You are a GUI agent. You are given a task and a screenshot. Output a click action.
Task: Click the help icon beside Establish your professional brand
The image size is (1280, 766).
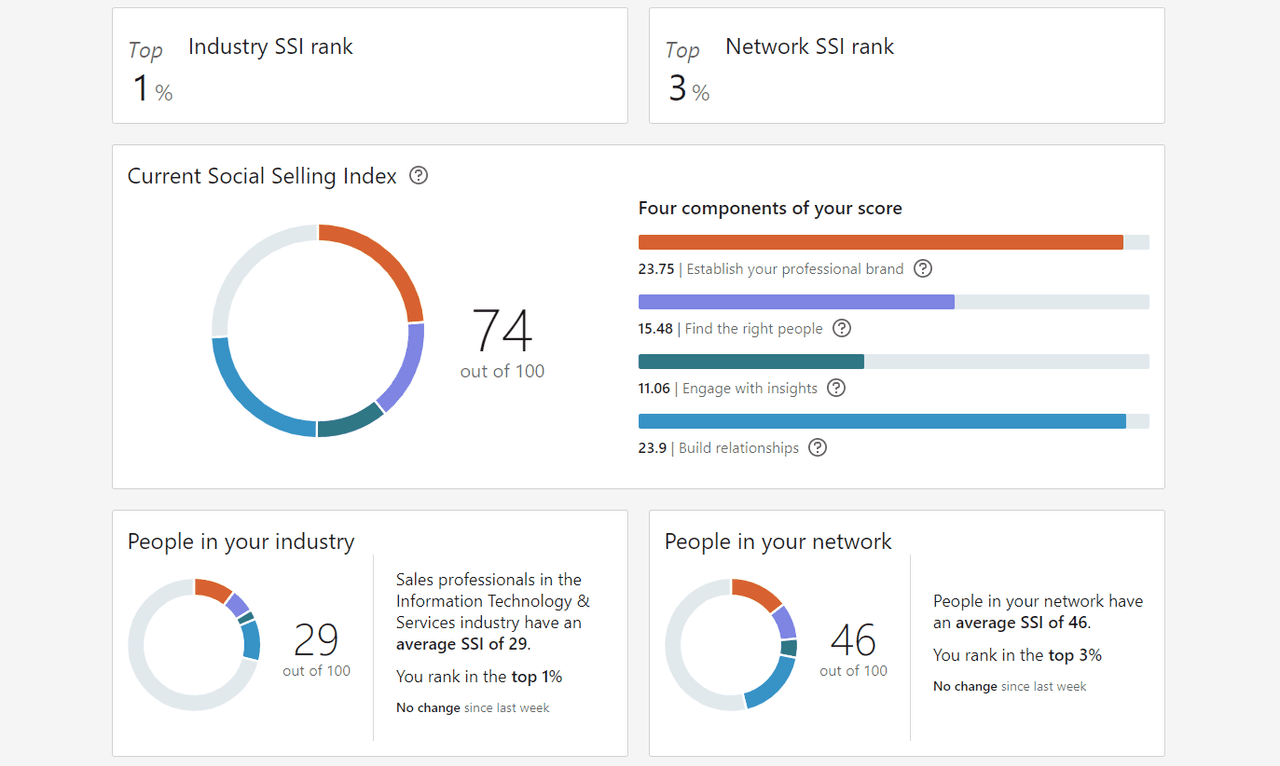pos(922,268)
